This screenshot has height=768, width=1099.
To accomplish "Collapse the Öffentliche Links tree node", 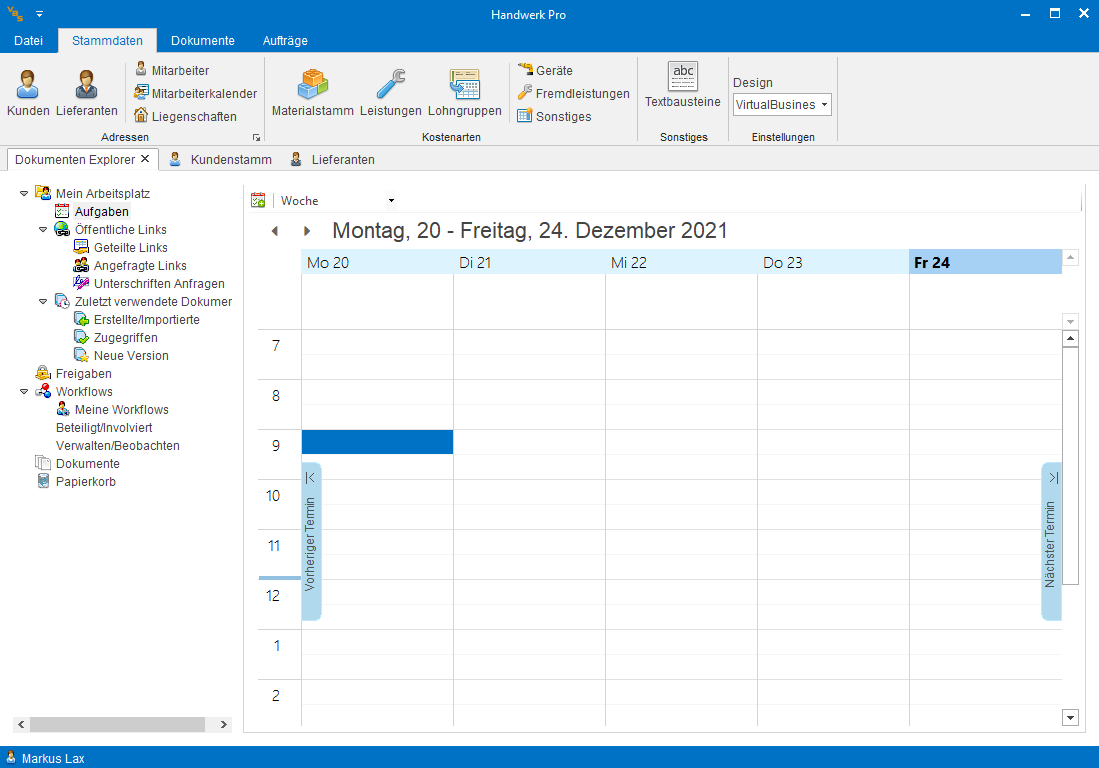I will (x=43, y=230).
